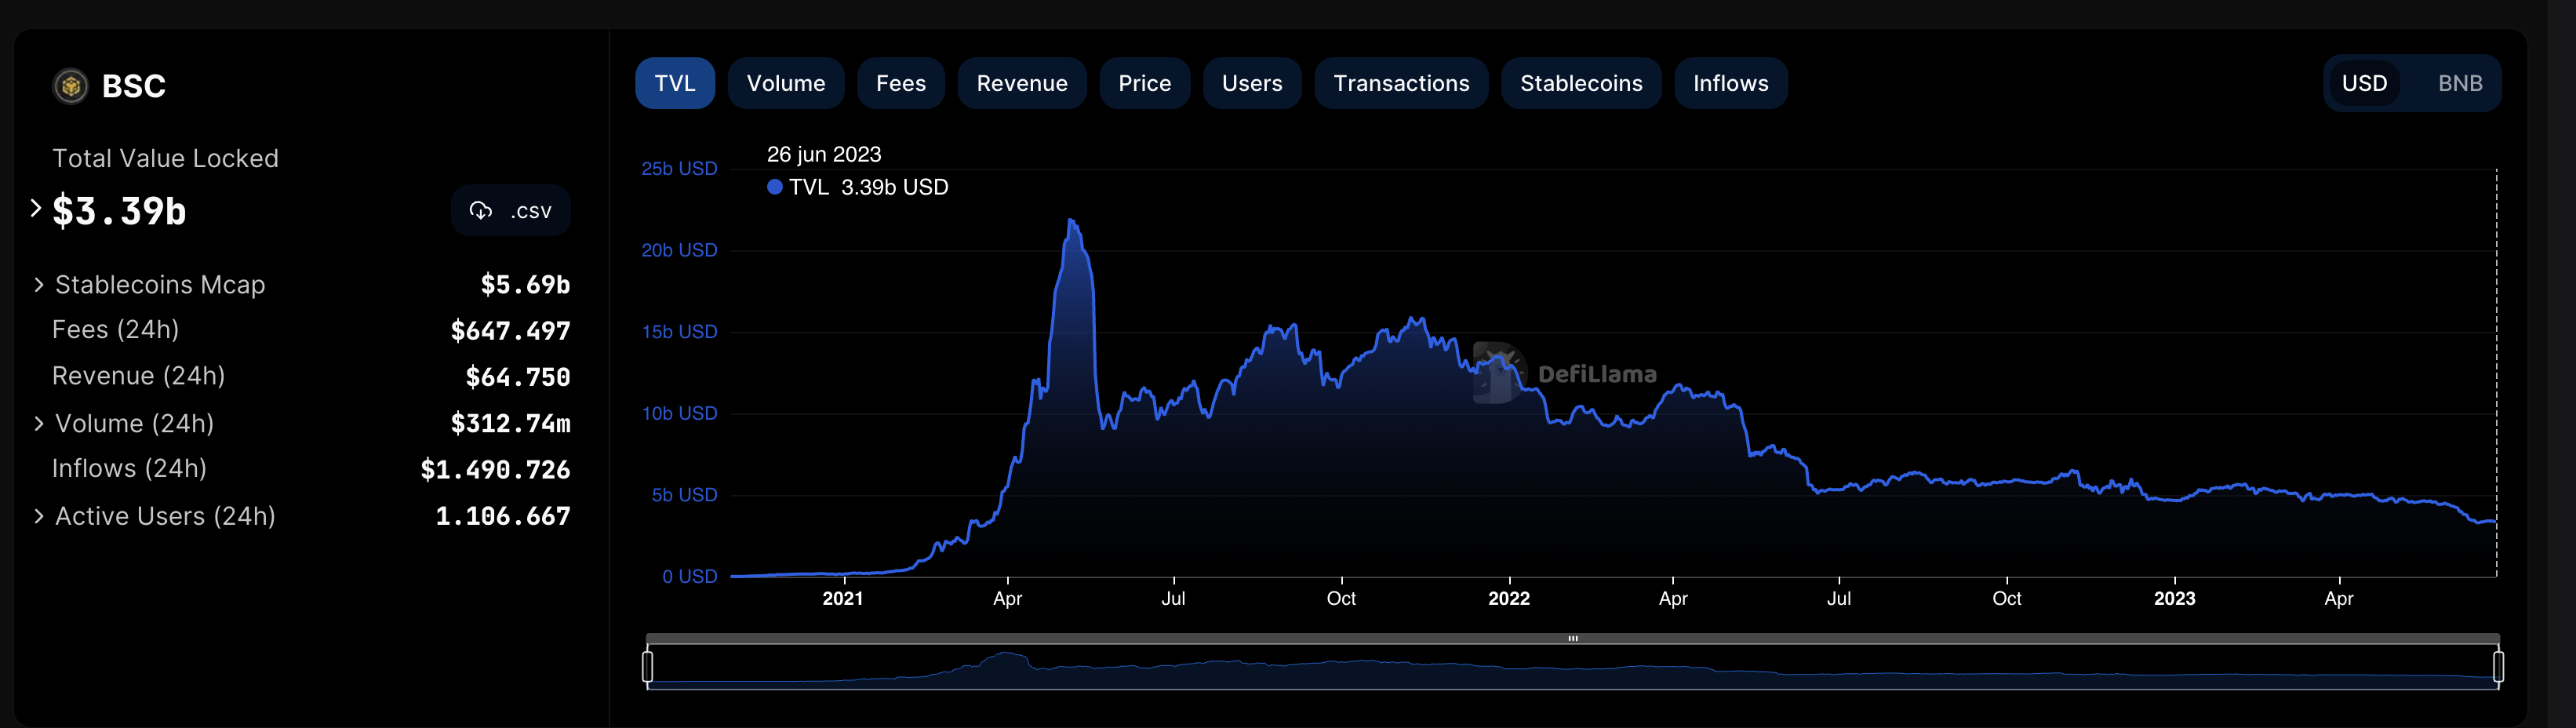Click the blue TVL legend dot
The image size is (2576, 728).
[x=774, y=187]
